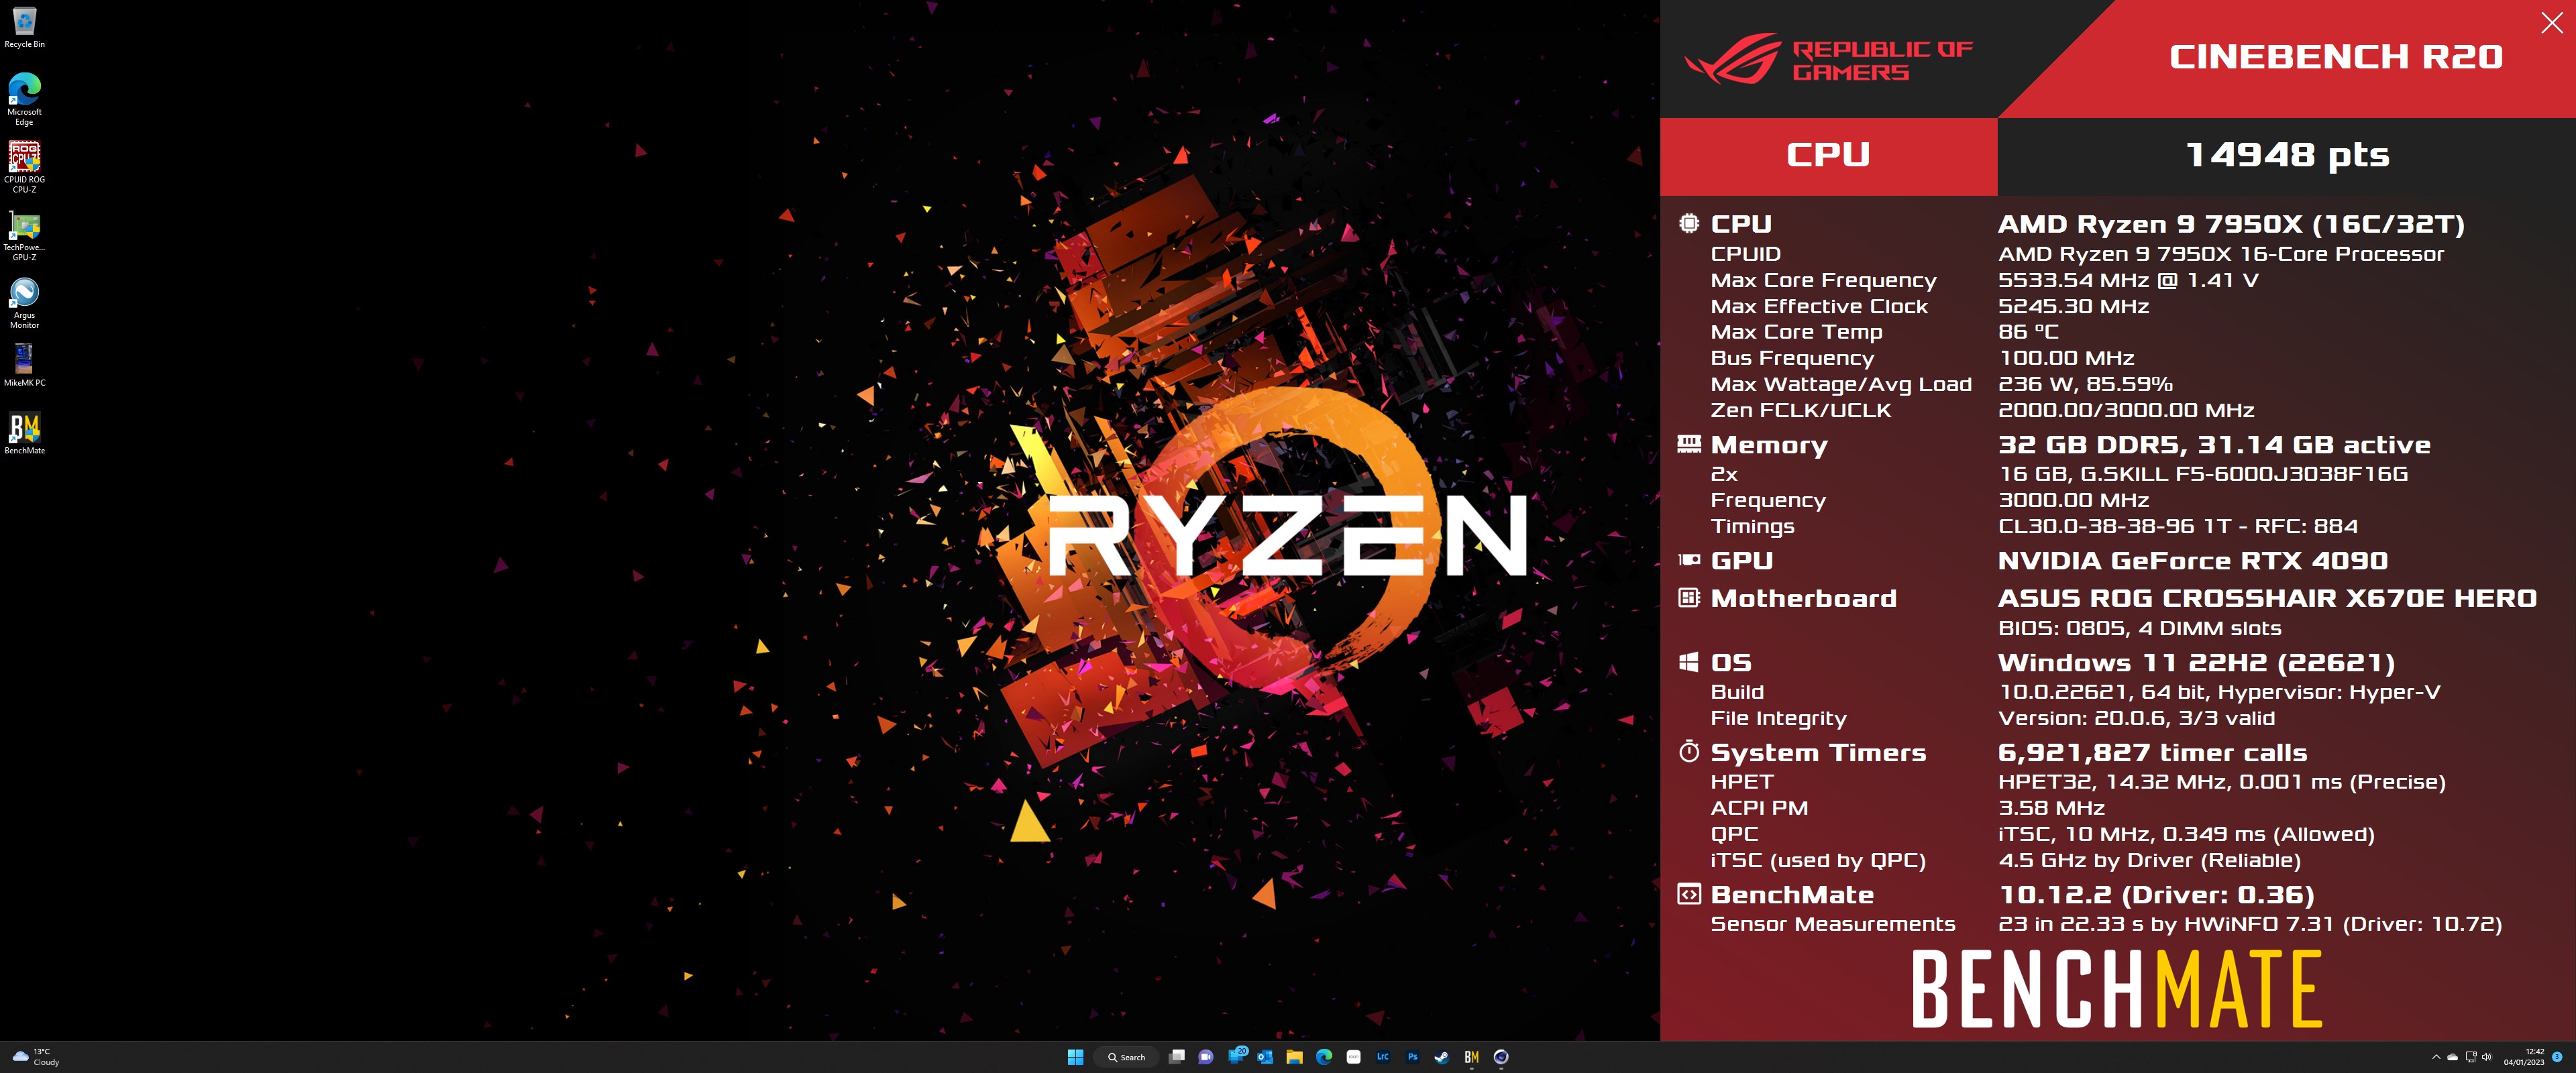Click the red CPU score header
The image size is (2576, 1073).
[1828, 155]
